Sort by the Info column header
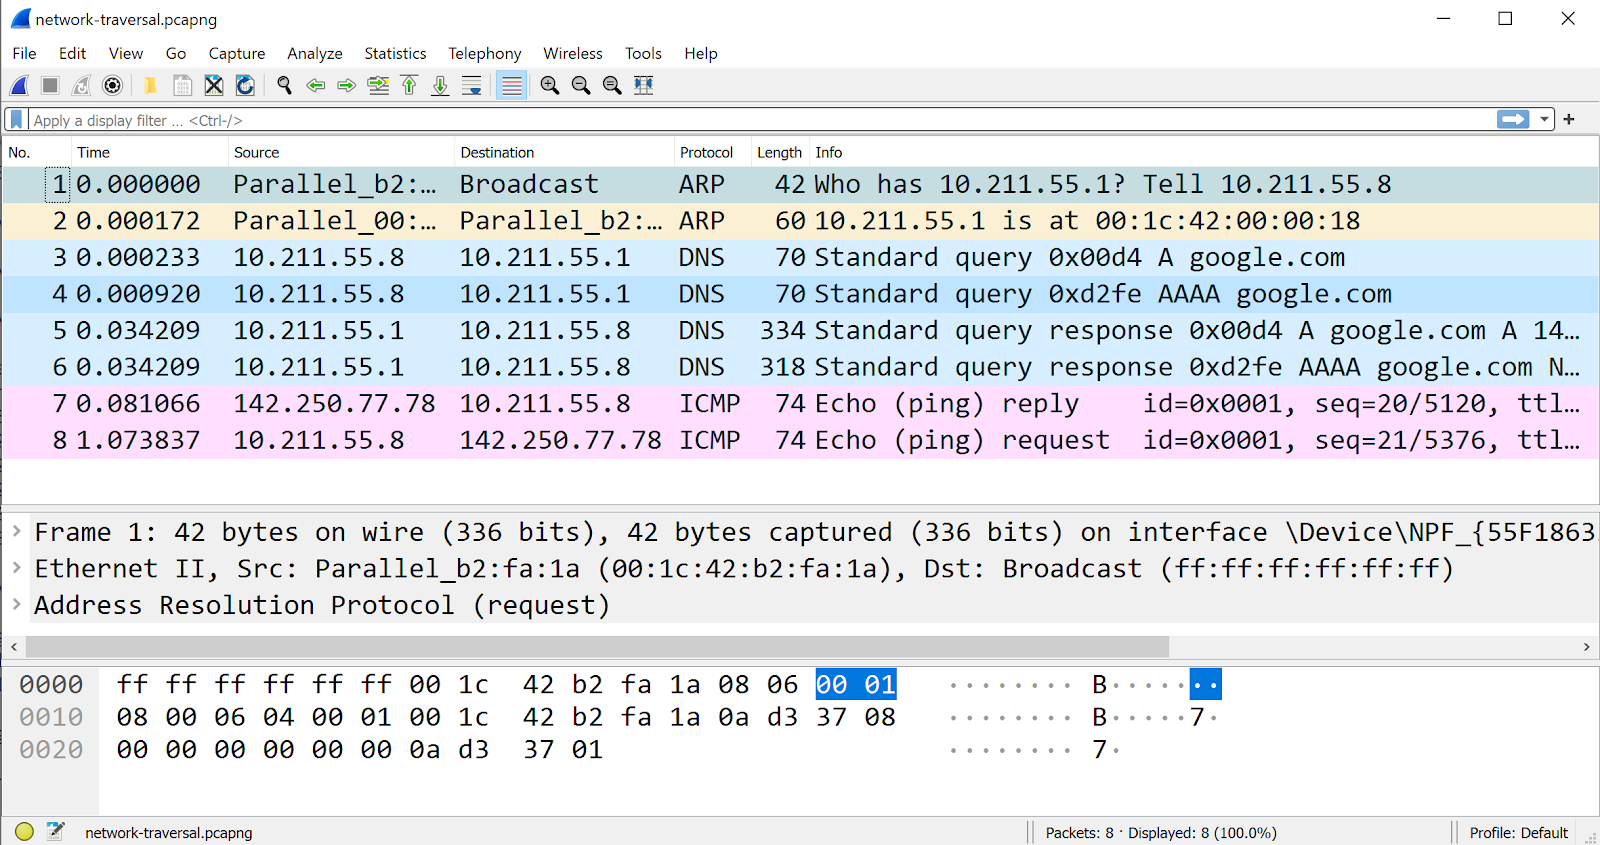The width and height of the screenshot is (1600, 845). 1203,152
